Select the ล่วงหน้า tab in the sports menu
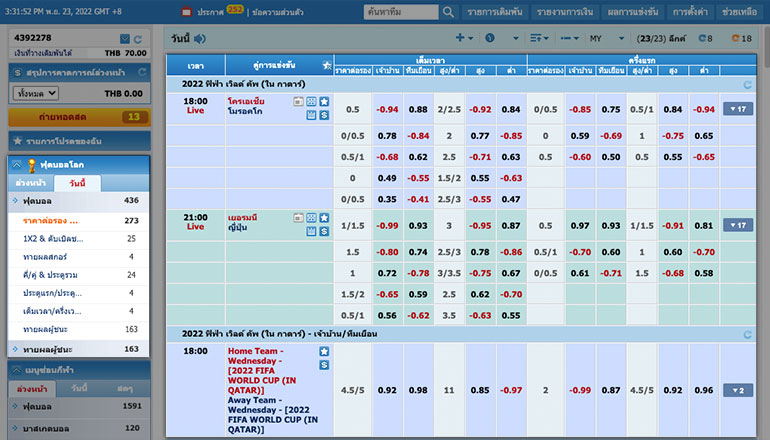Image resolution: width=770 pixels, height=440 pixels. [x=32, y=388]
